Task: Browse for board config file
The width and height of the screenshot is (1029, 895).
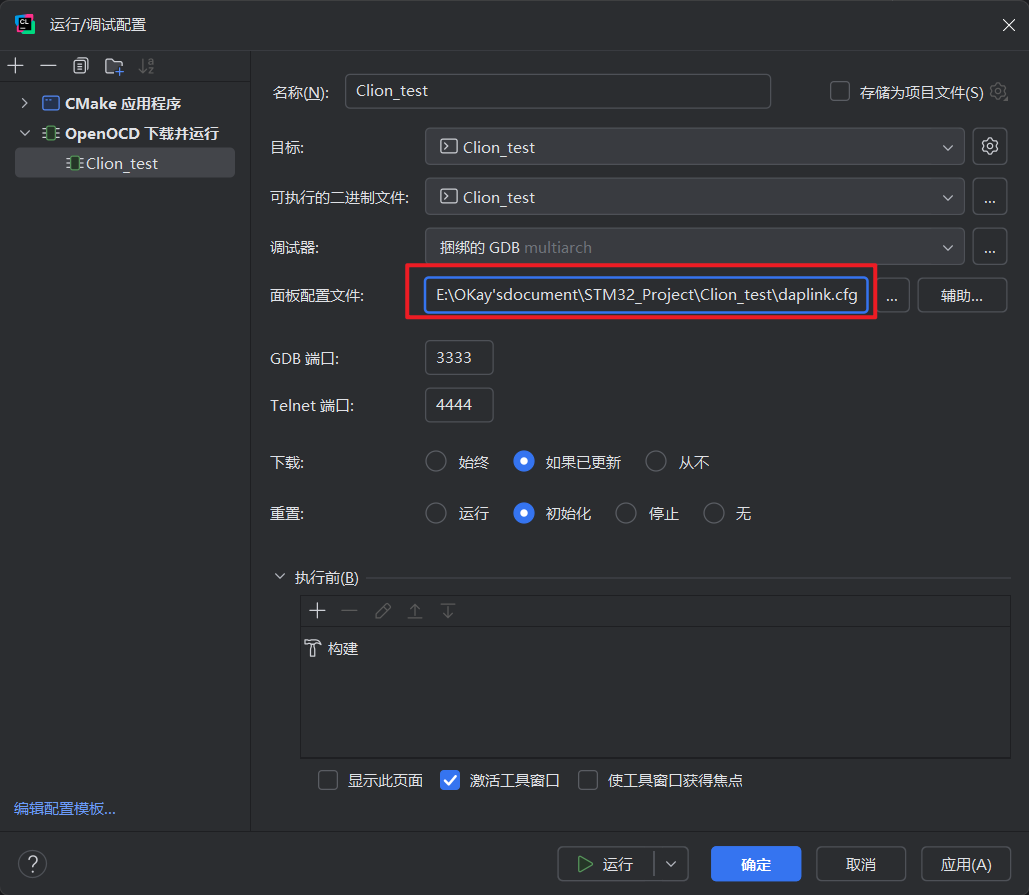Action: 892,295
